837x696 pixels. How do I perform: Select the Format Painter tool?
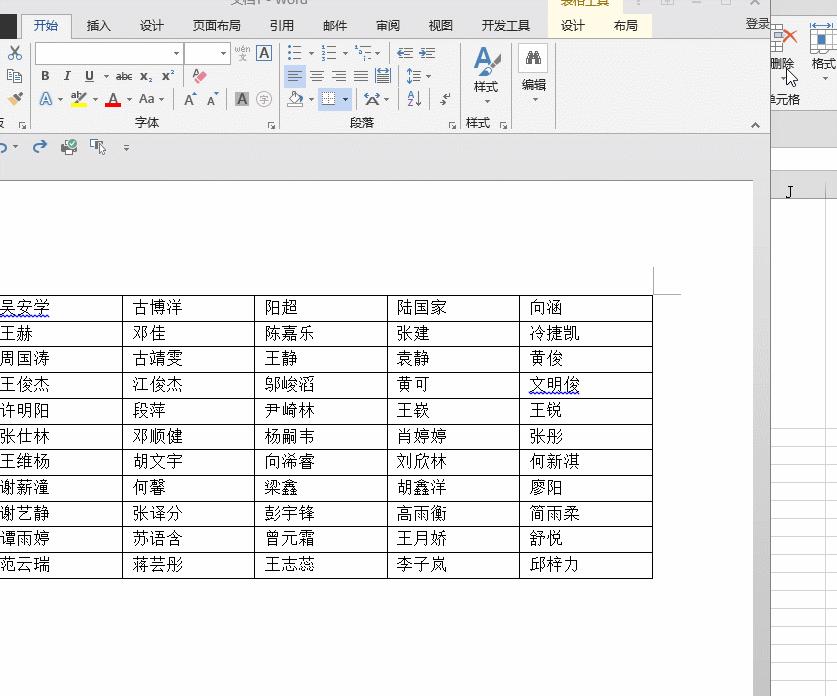coord(14,99)
